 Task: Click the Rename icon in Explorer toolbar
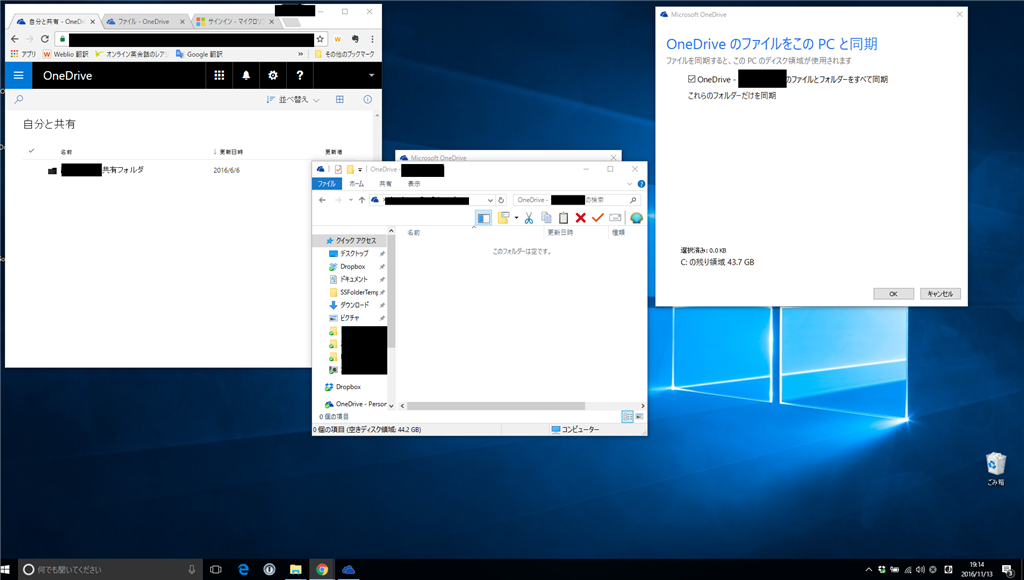[615, 218]
